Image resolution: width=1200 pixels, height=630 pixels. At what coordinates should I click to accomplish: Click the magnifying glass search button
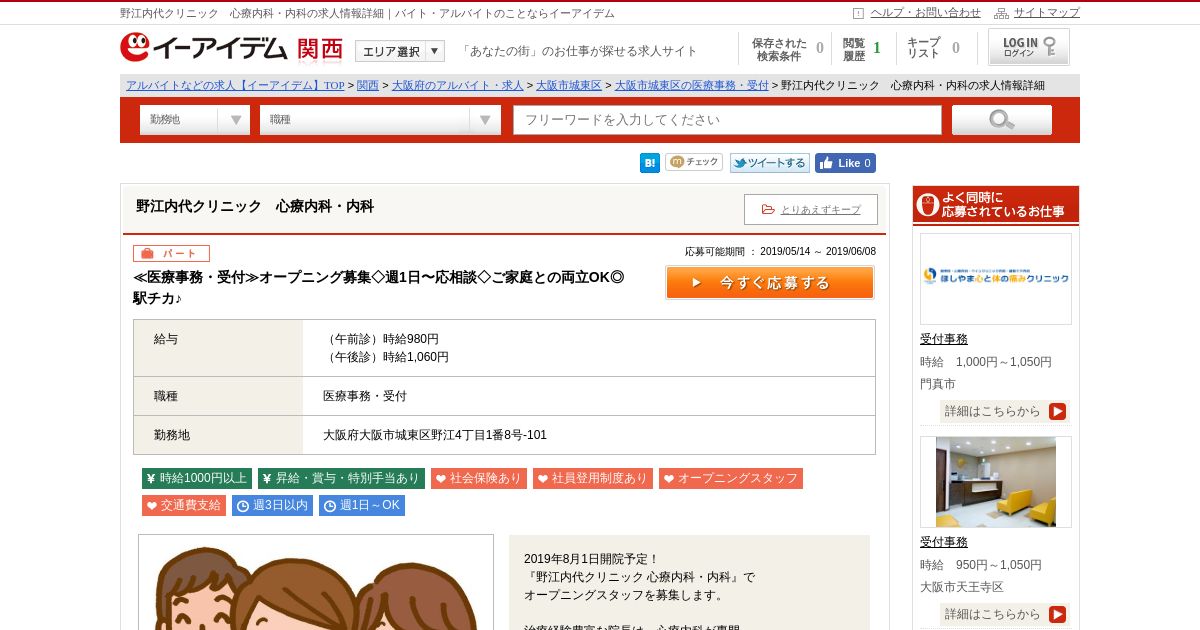pos(1002,120)
